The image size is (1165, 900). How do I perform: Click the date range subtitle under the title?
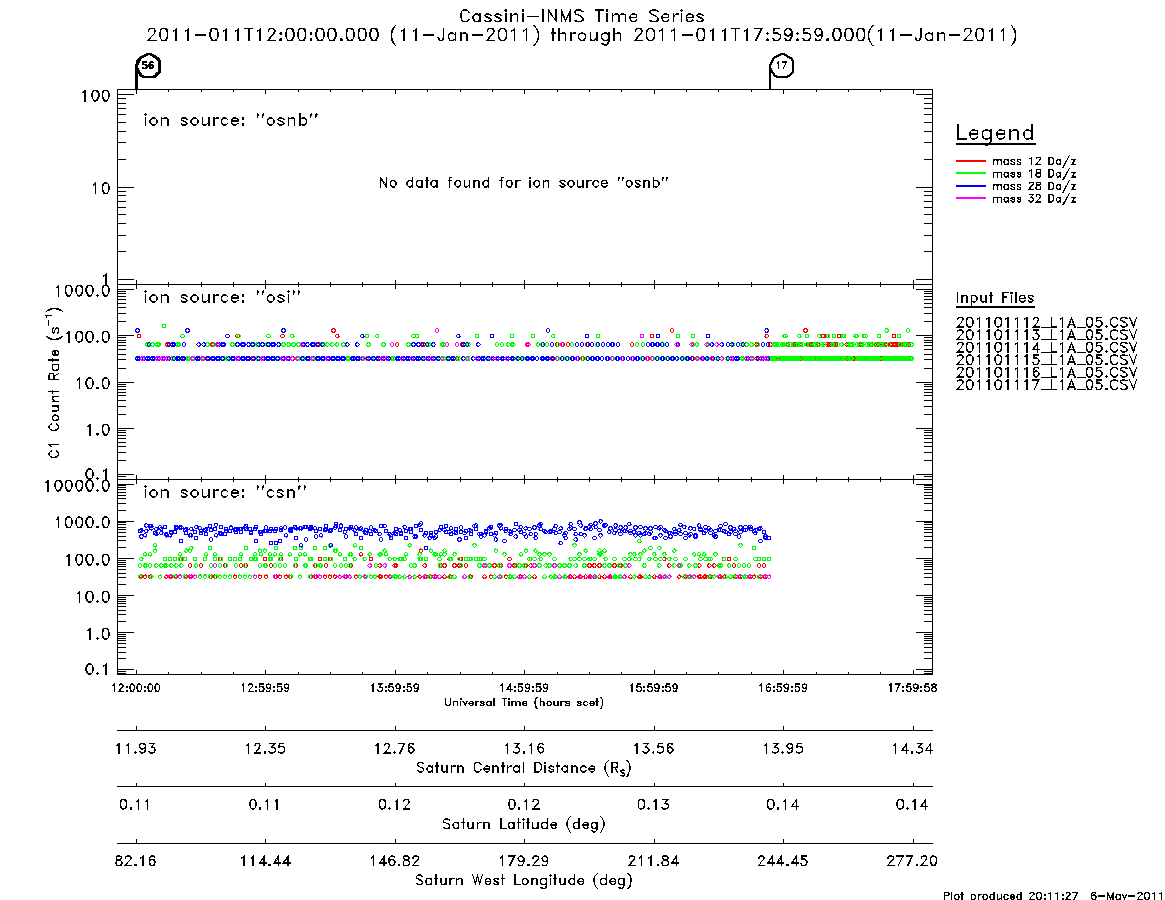tap(582, 35)
